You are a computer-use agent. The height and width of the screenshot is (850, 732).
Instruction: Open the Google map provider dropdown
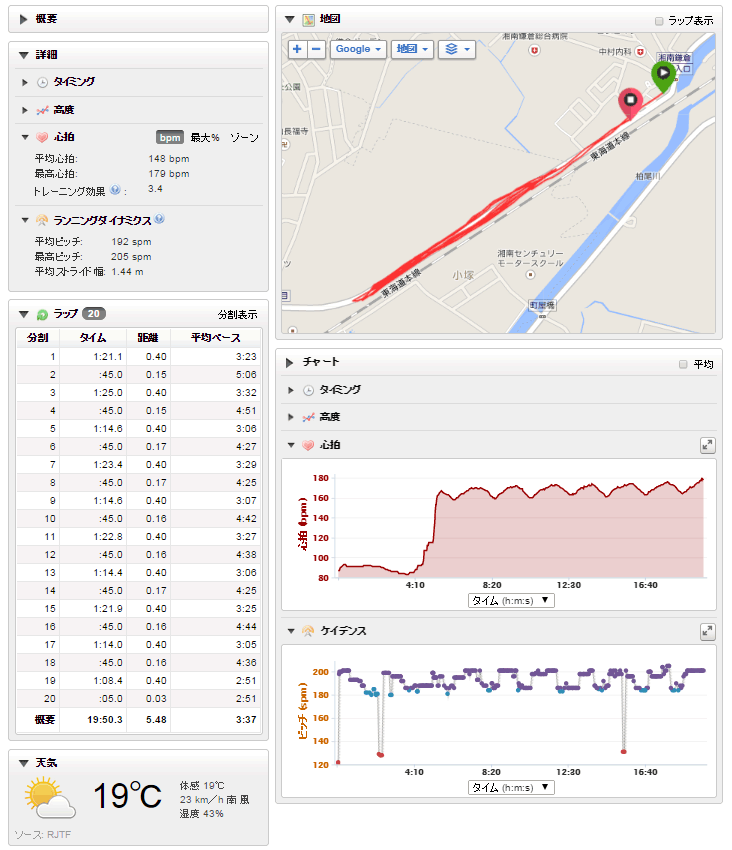[x=358, y=49]
